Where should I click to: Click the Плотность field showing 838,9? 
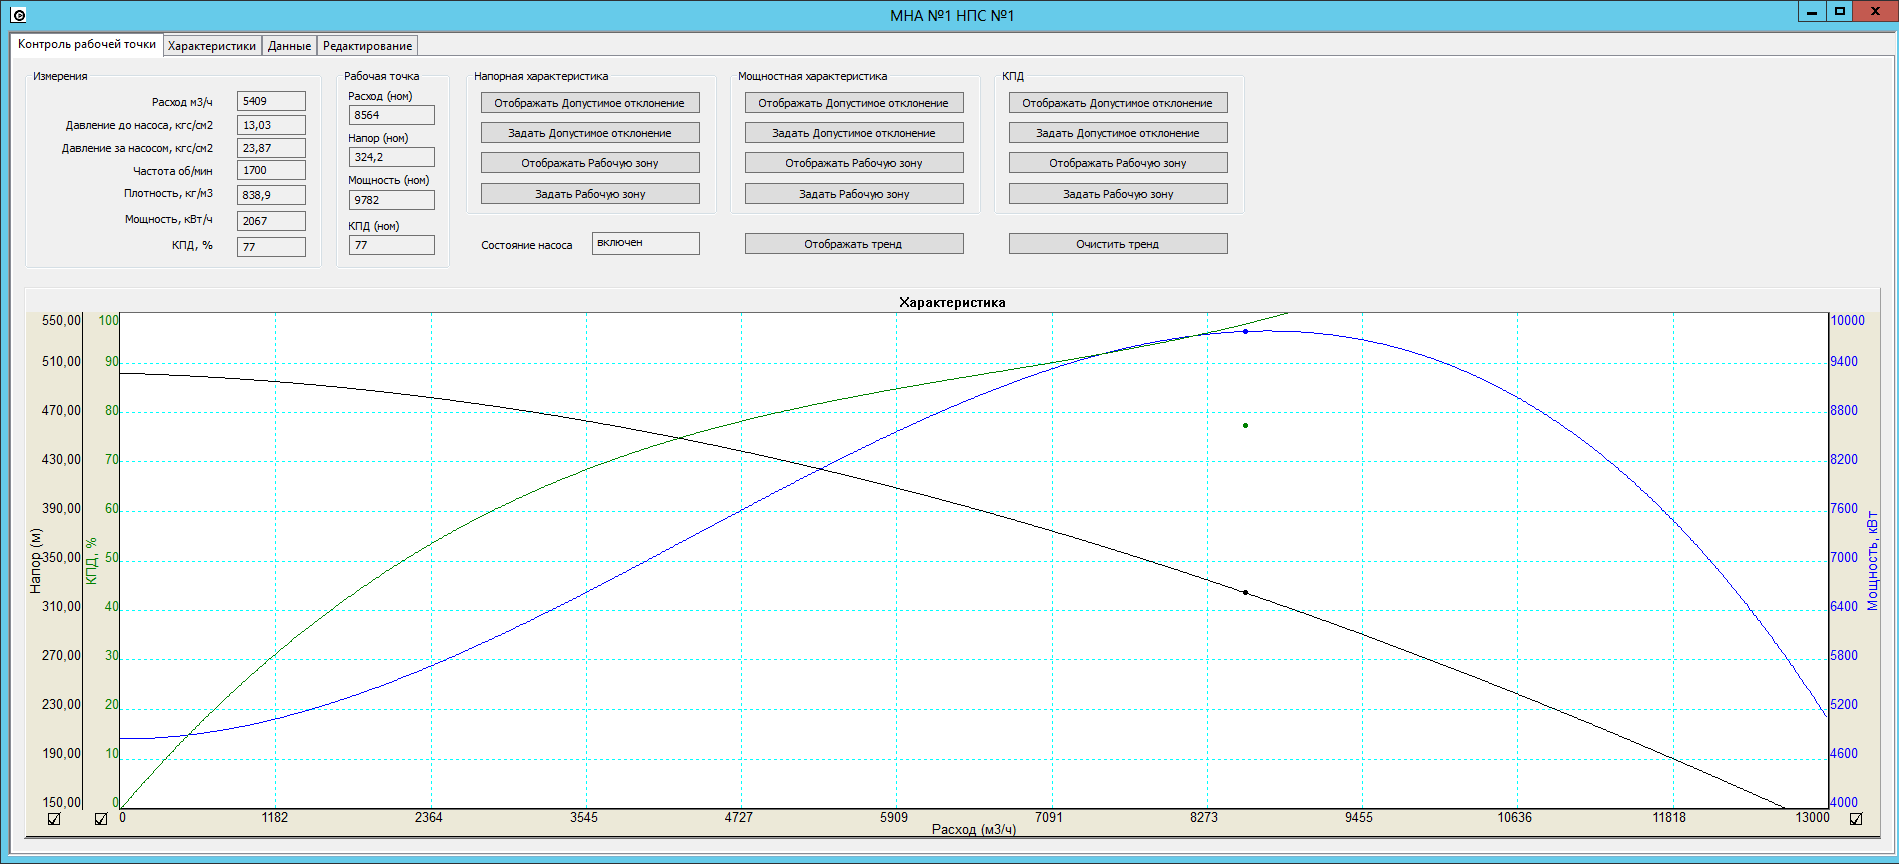271,195
